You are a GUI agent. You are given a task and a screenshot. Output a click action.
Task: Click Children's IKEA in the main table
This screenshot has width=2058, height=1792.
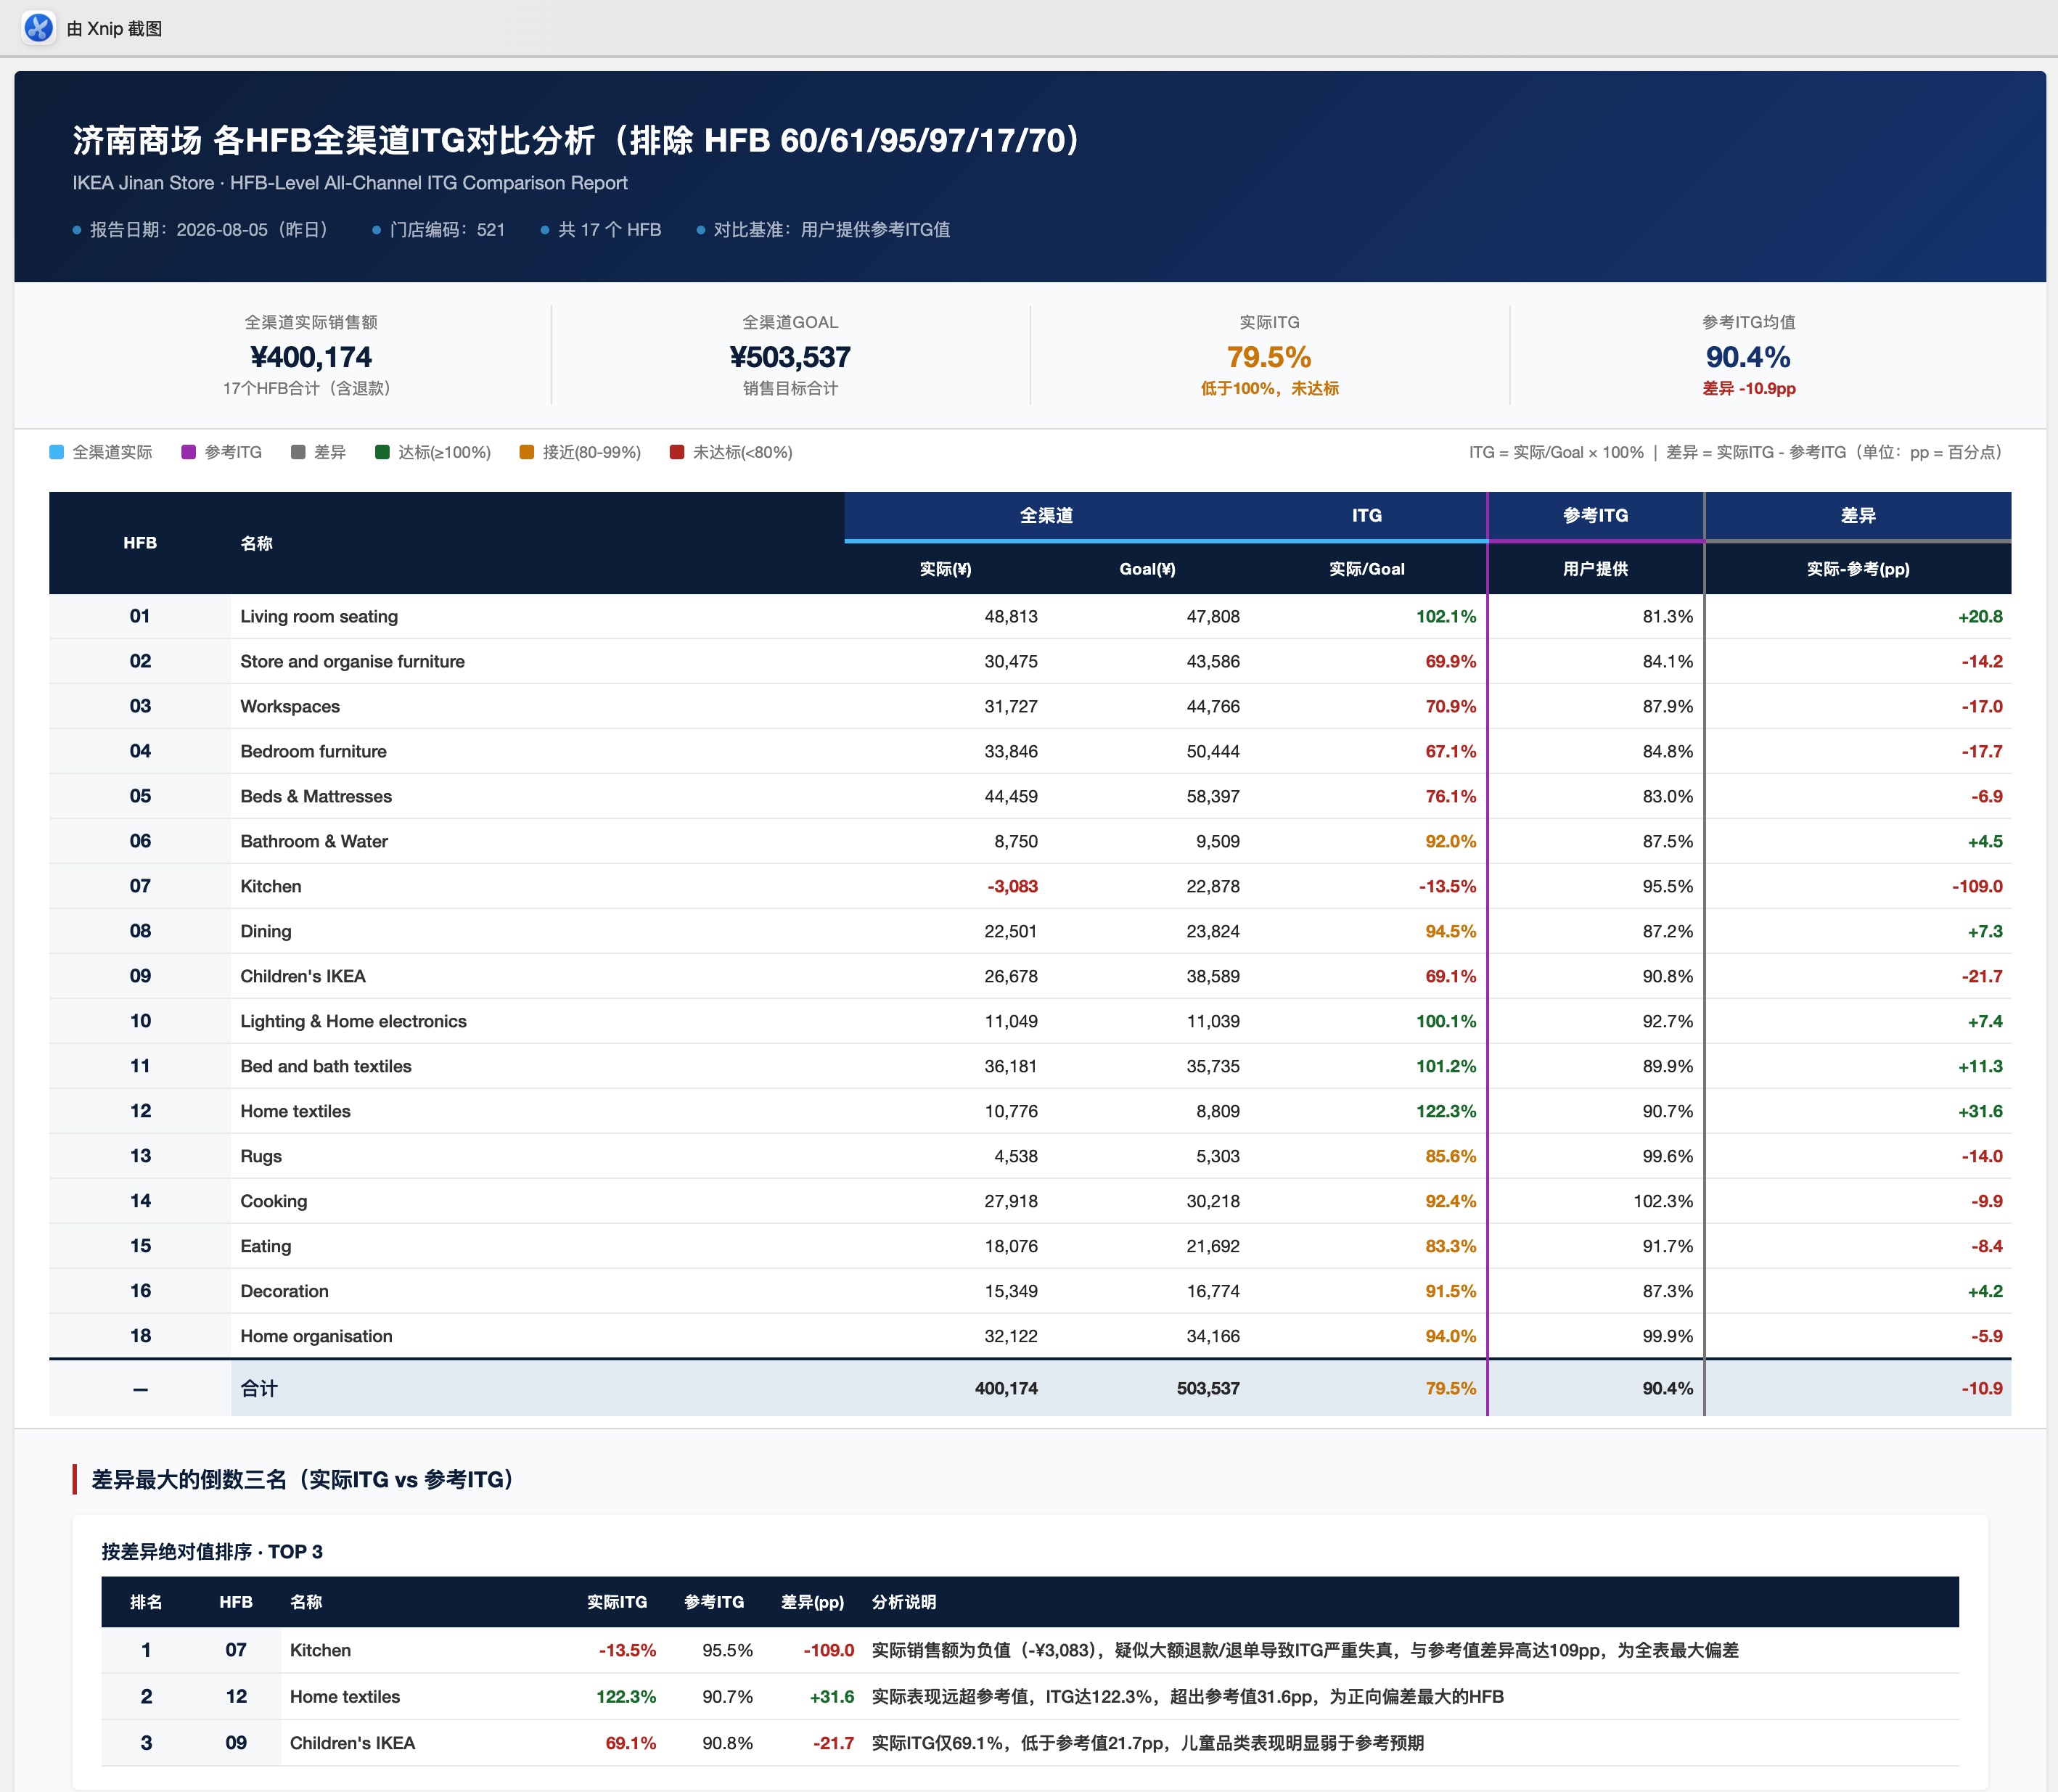pos(303,976)
